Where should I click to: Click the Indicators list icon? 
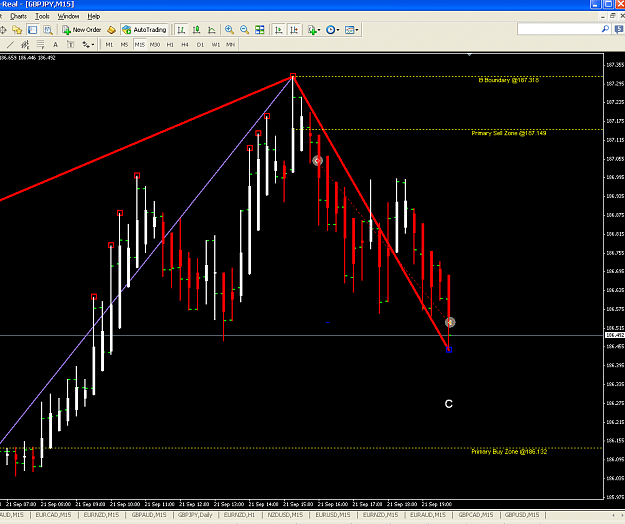[x=312, y=30]
